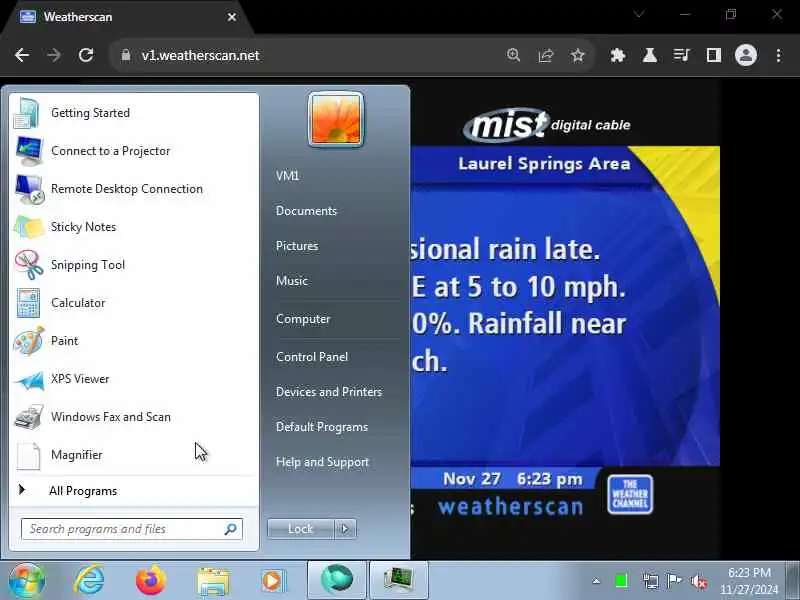Close the Weatherscan tab
Screen dimensions: 800x600
[x=232, y=17]
